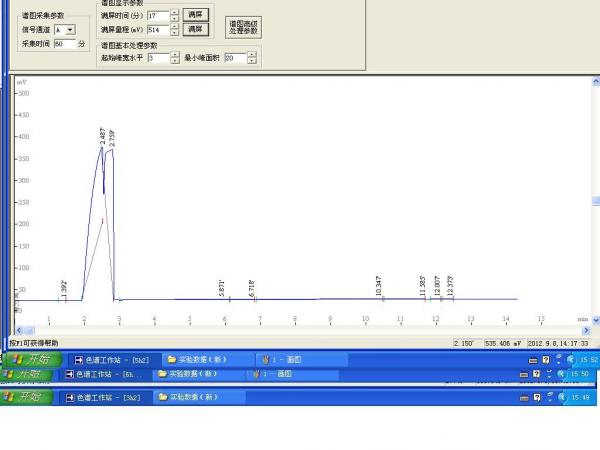
Task: Select the 1.392 peak label
Action: click(x=64, y=287)
